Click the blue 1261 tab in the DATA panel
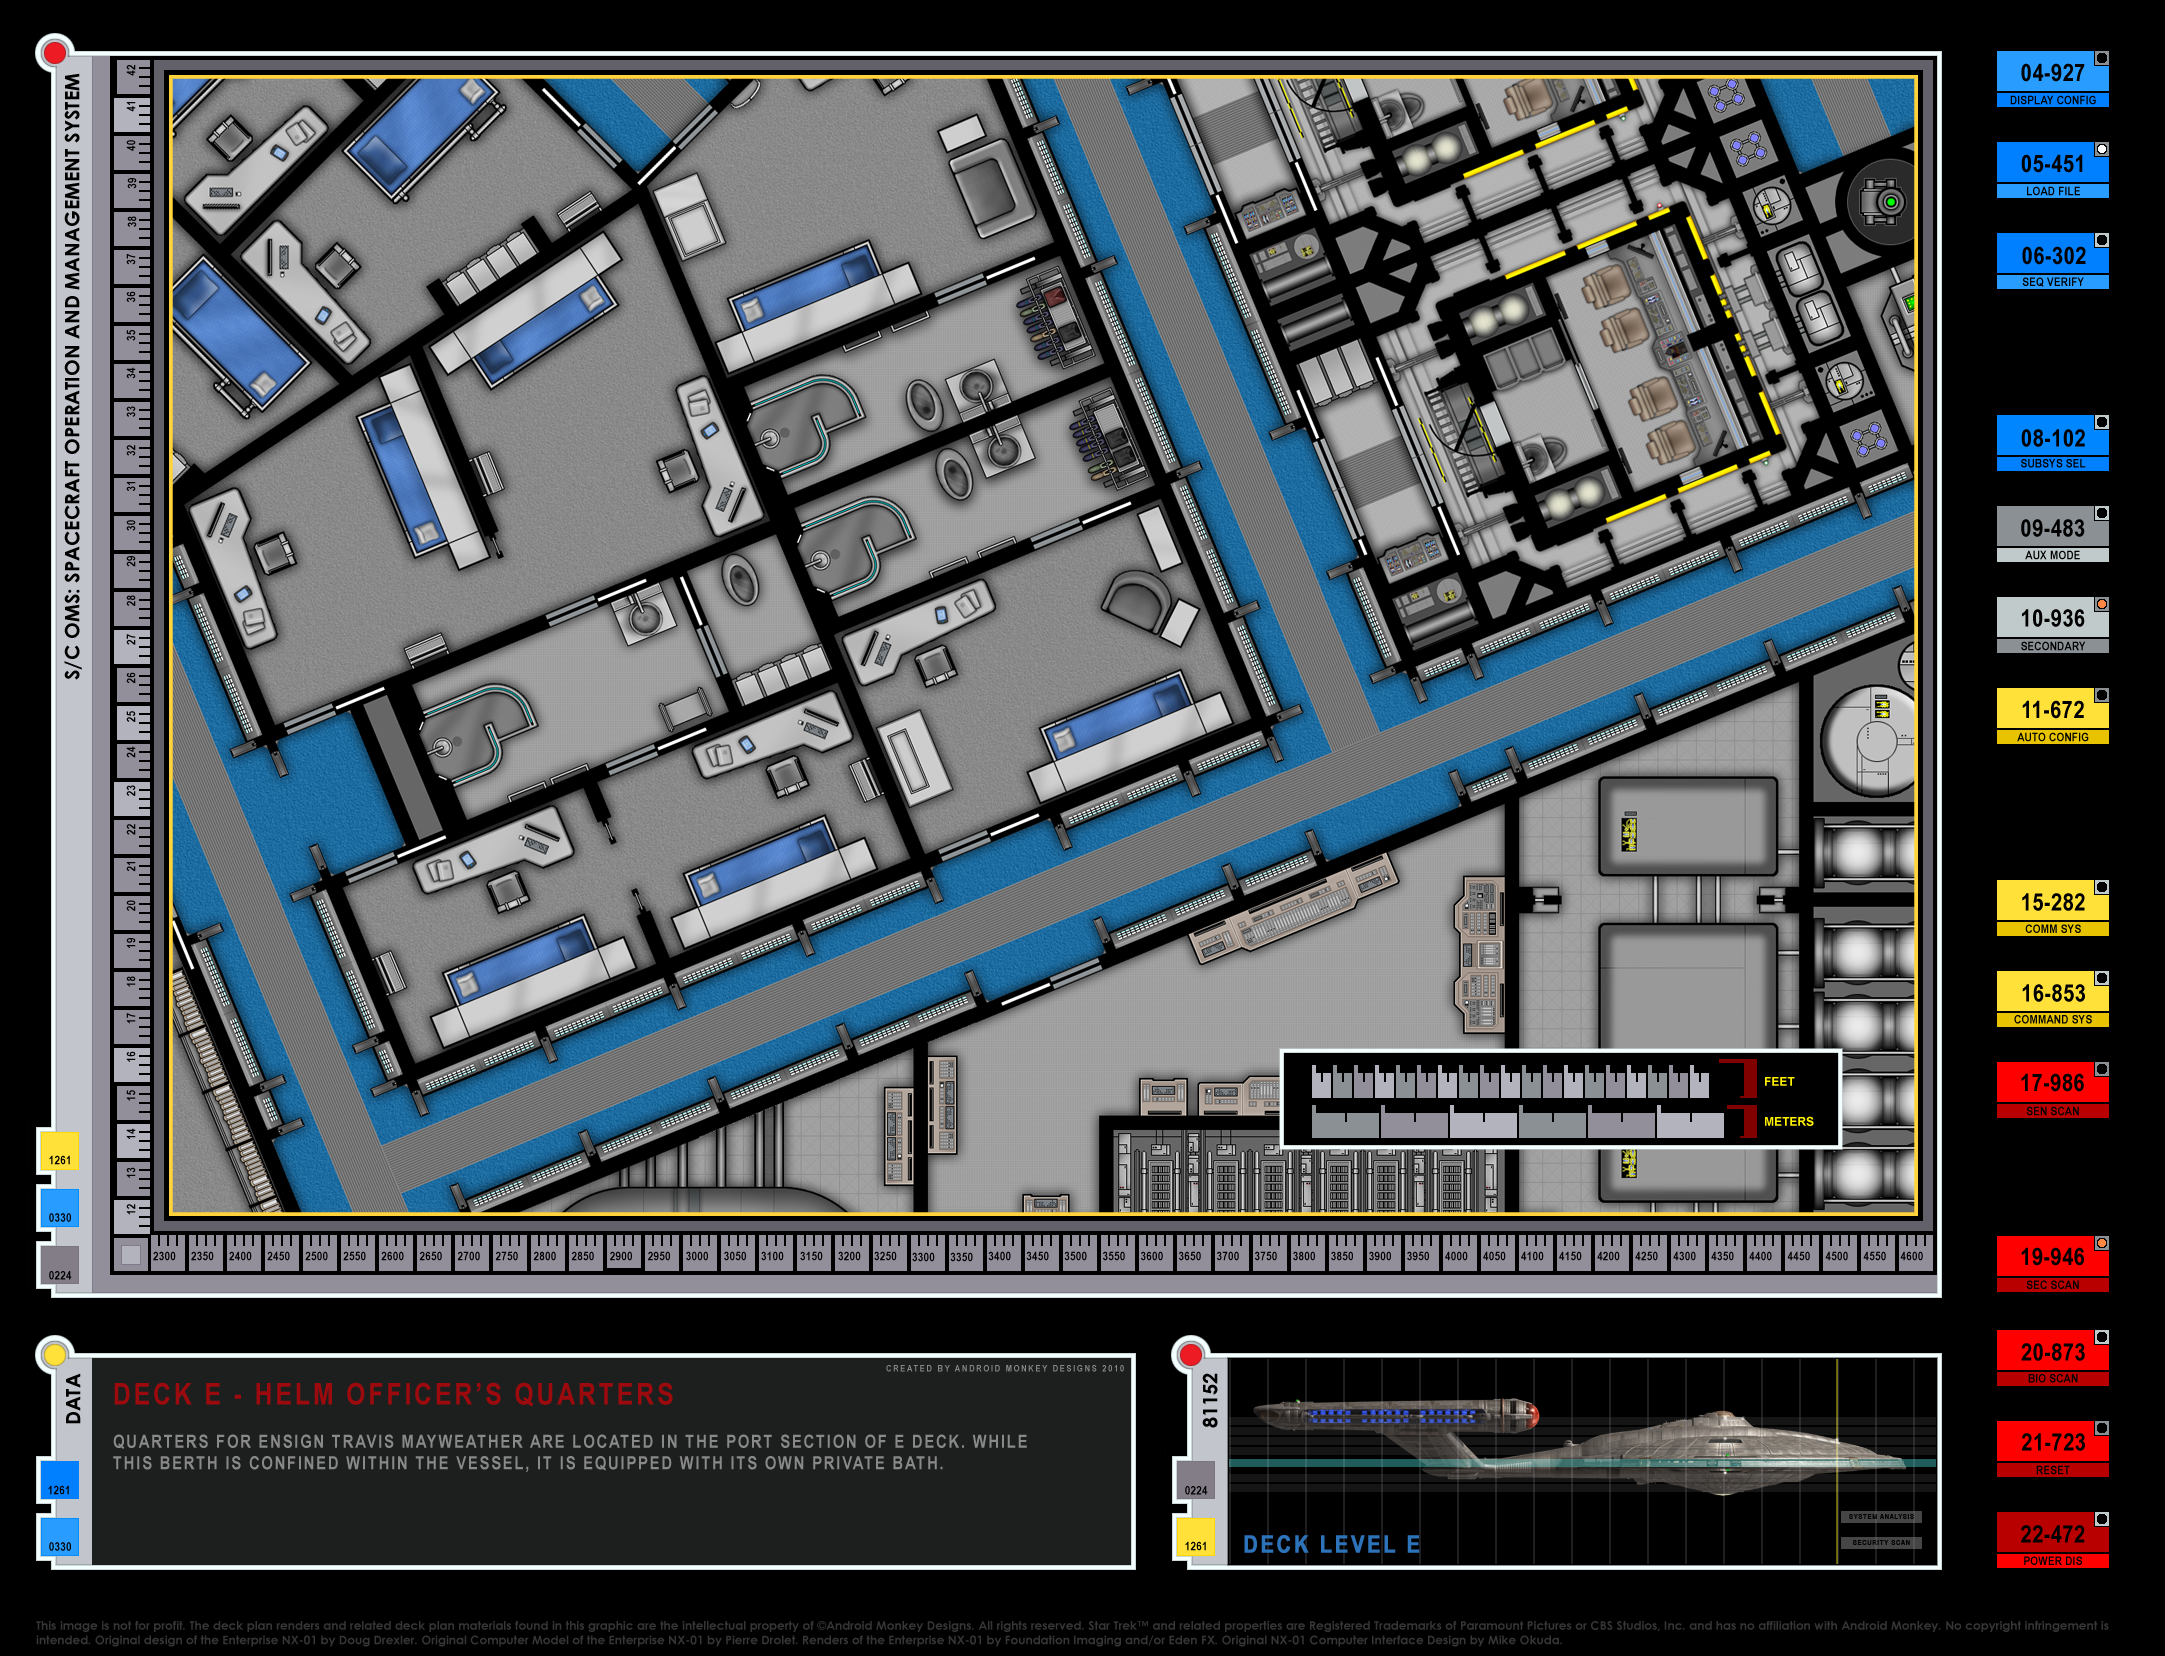 (59, 1480)
